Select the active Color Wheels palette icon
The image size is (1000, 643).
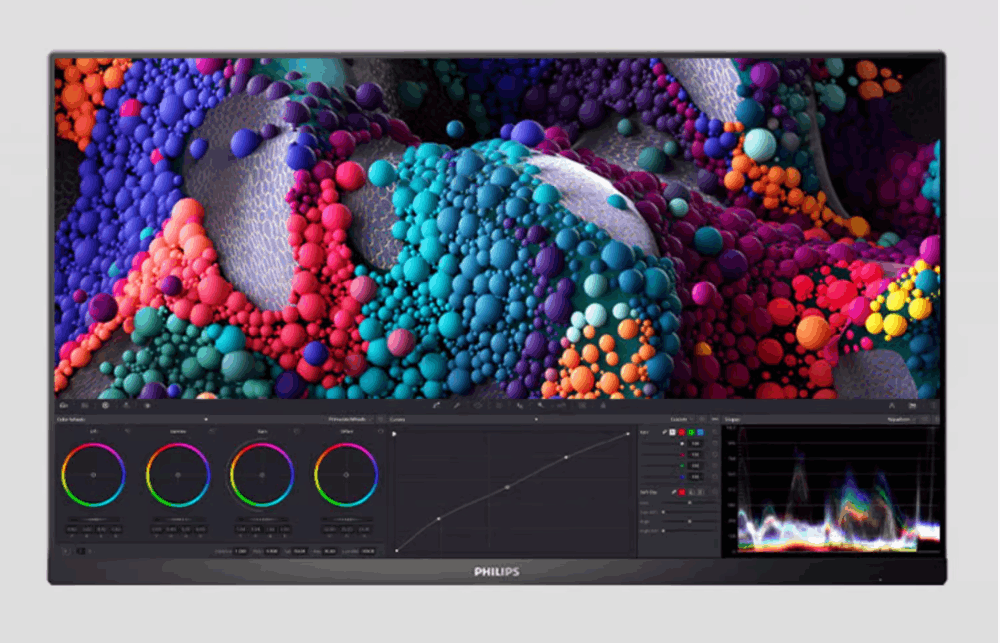click(x=106, y=405)
